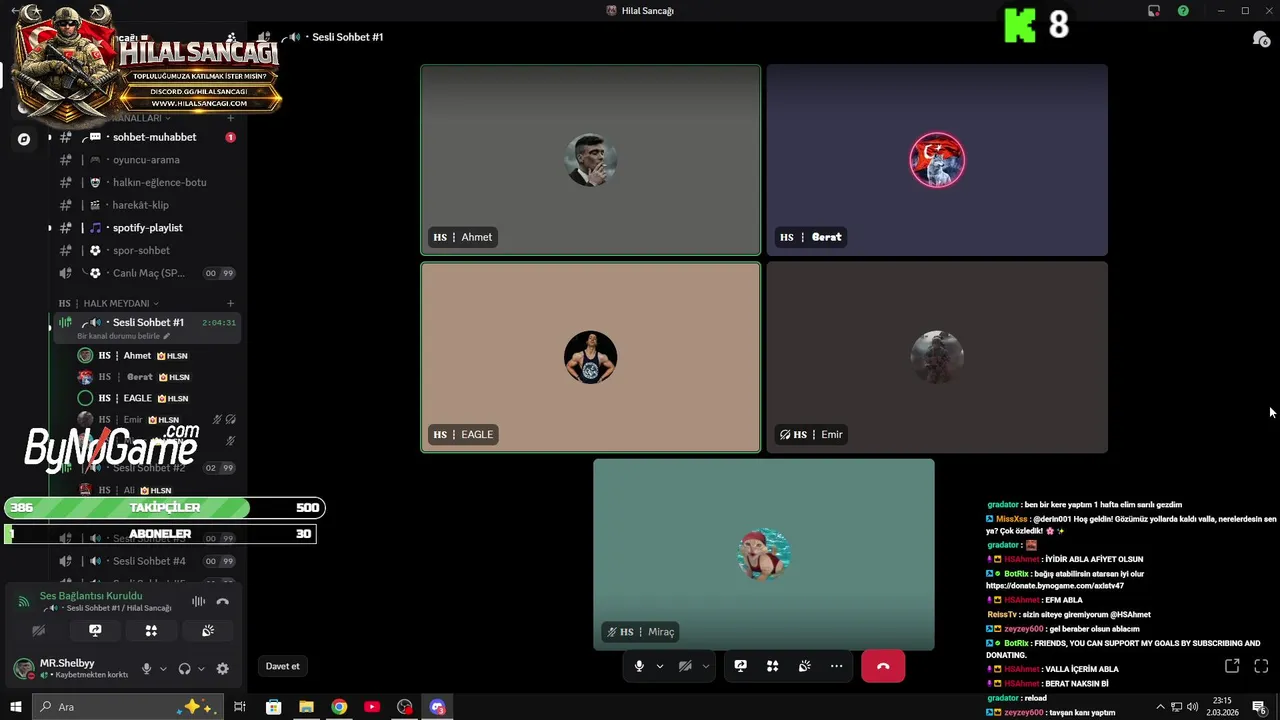
Task: Toggle camera in the left voice connection panel
Action: coord(38,631)
